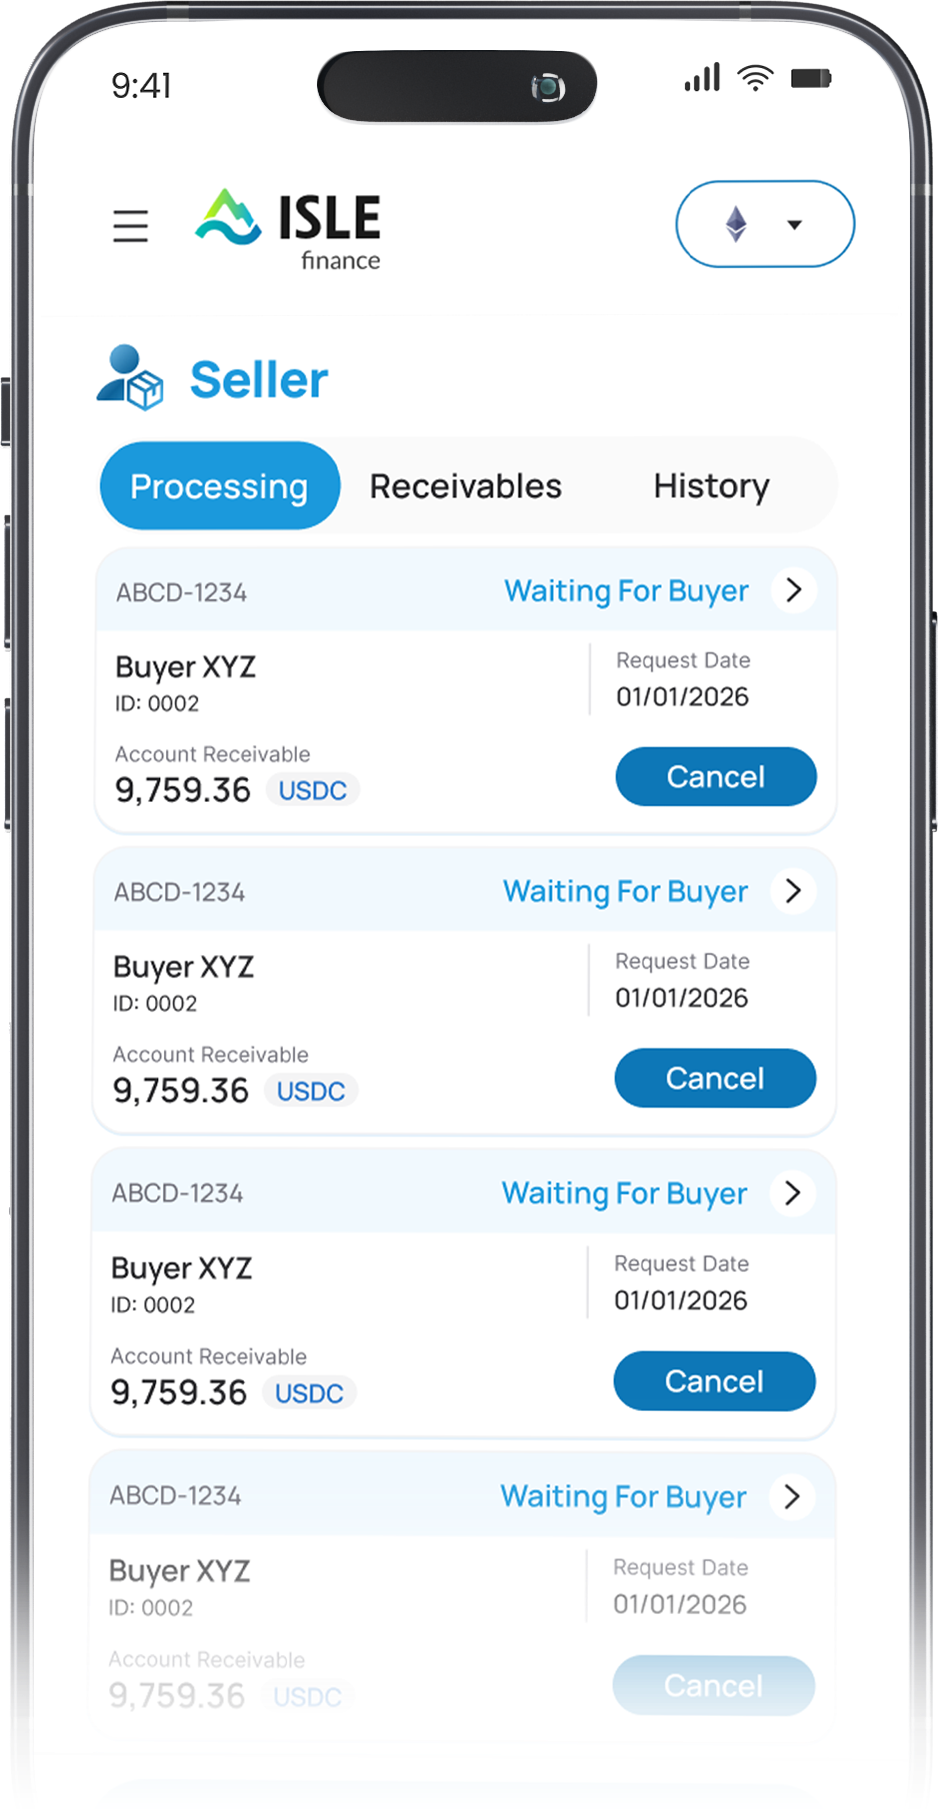938x1809 pixels.
Task: Click the first card's Waiting For Buyer status
Action: (626, 591)
